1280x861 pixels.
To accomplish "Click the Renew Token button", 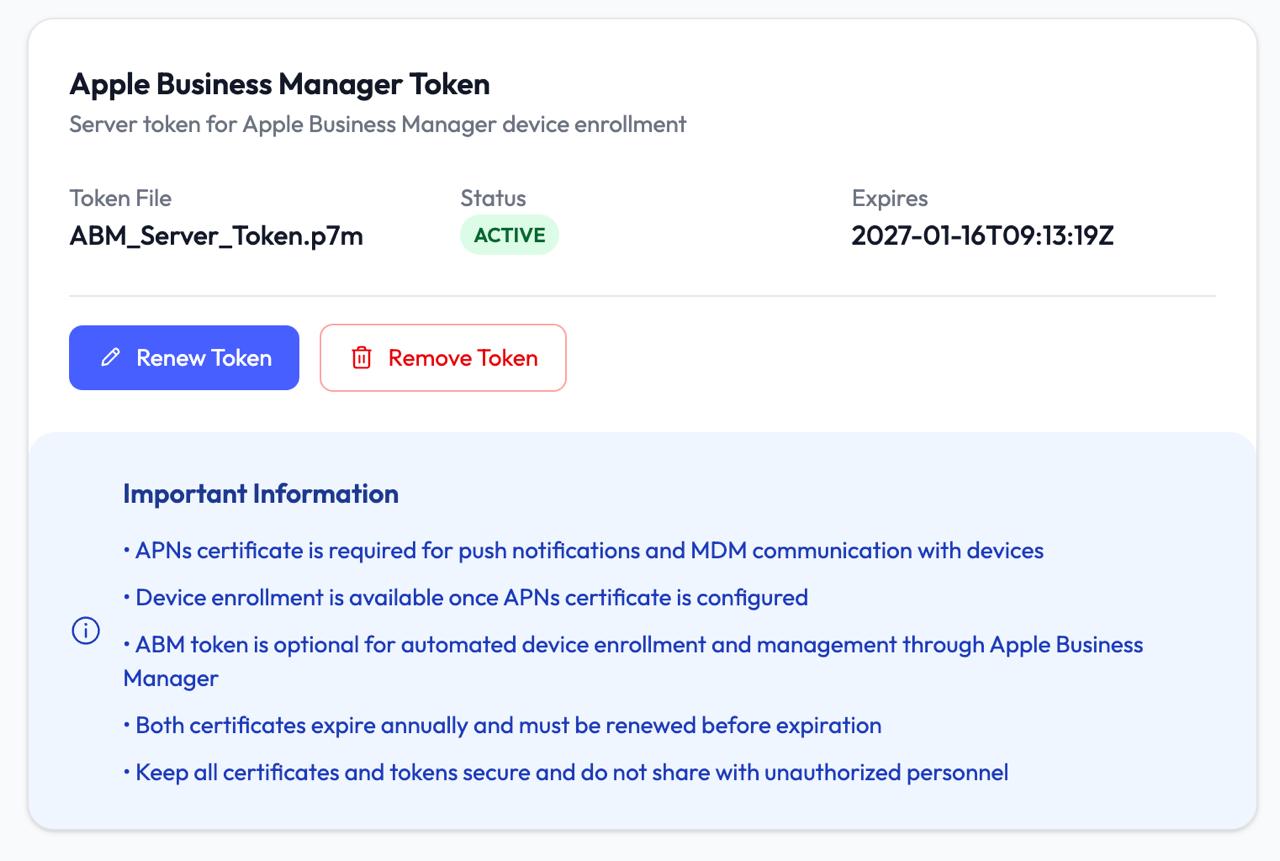I will [184, 358].
